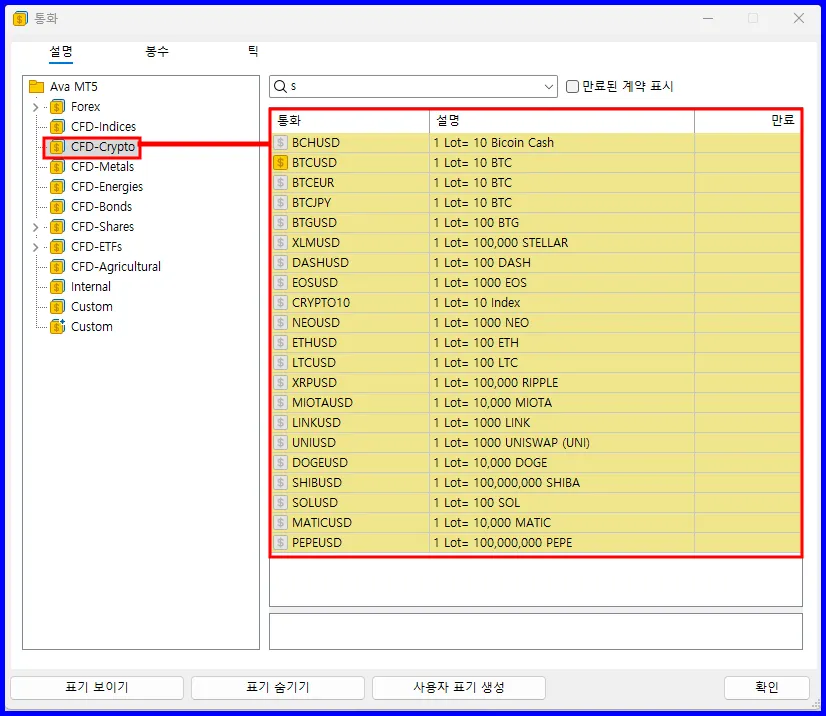826x716 pixels.
Task: Click the DOGEUSD symbol dollar icon
Action: coord(280,463)
